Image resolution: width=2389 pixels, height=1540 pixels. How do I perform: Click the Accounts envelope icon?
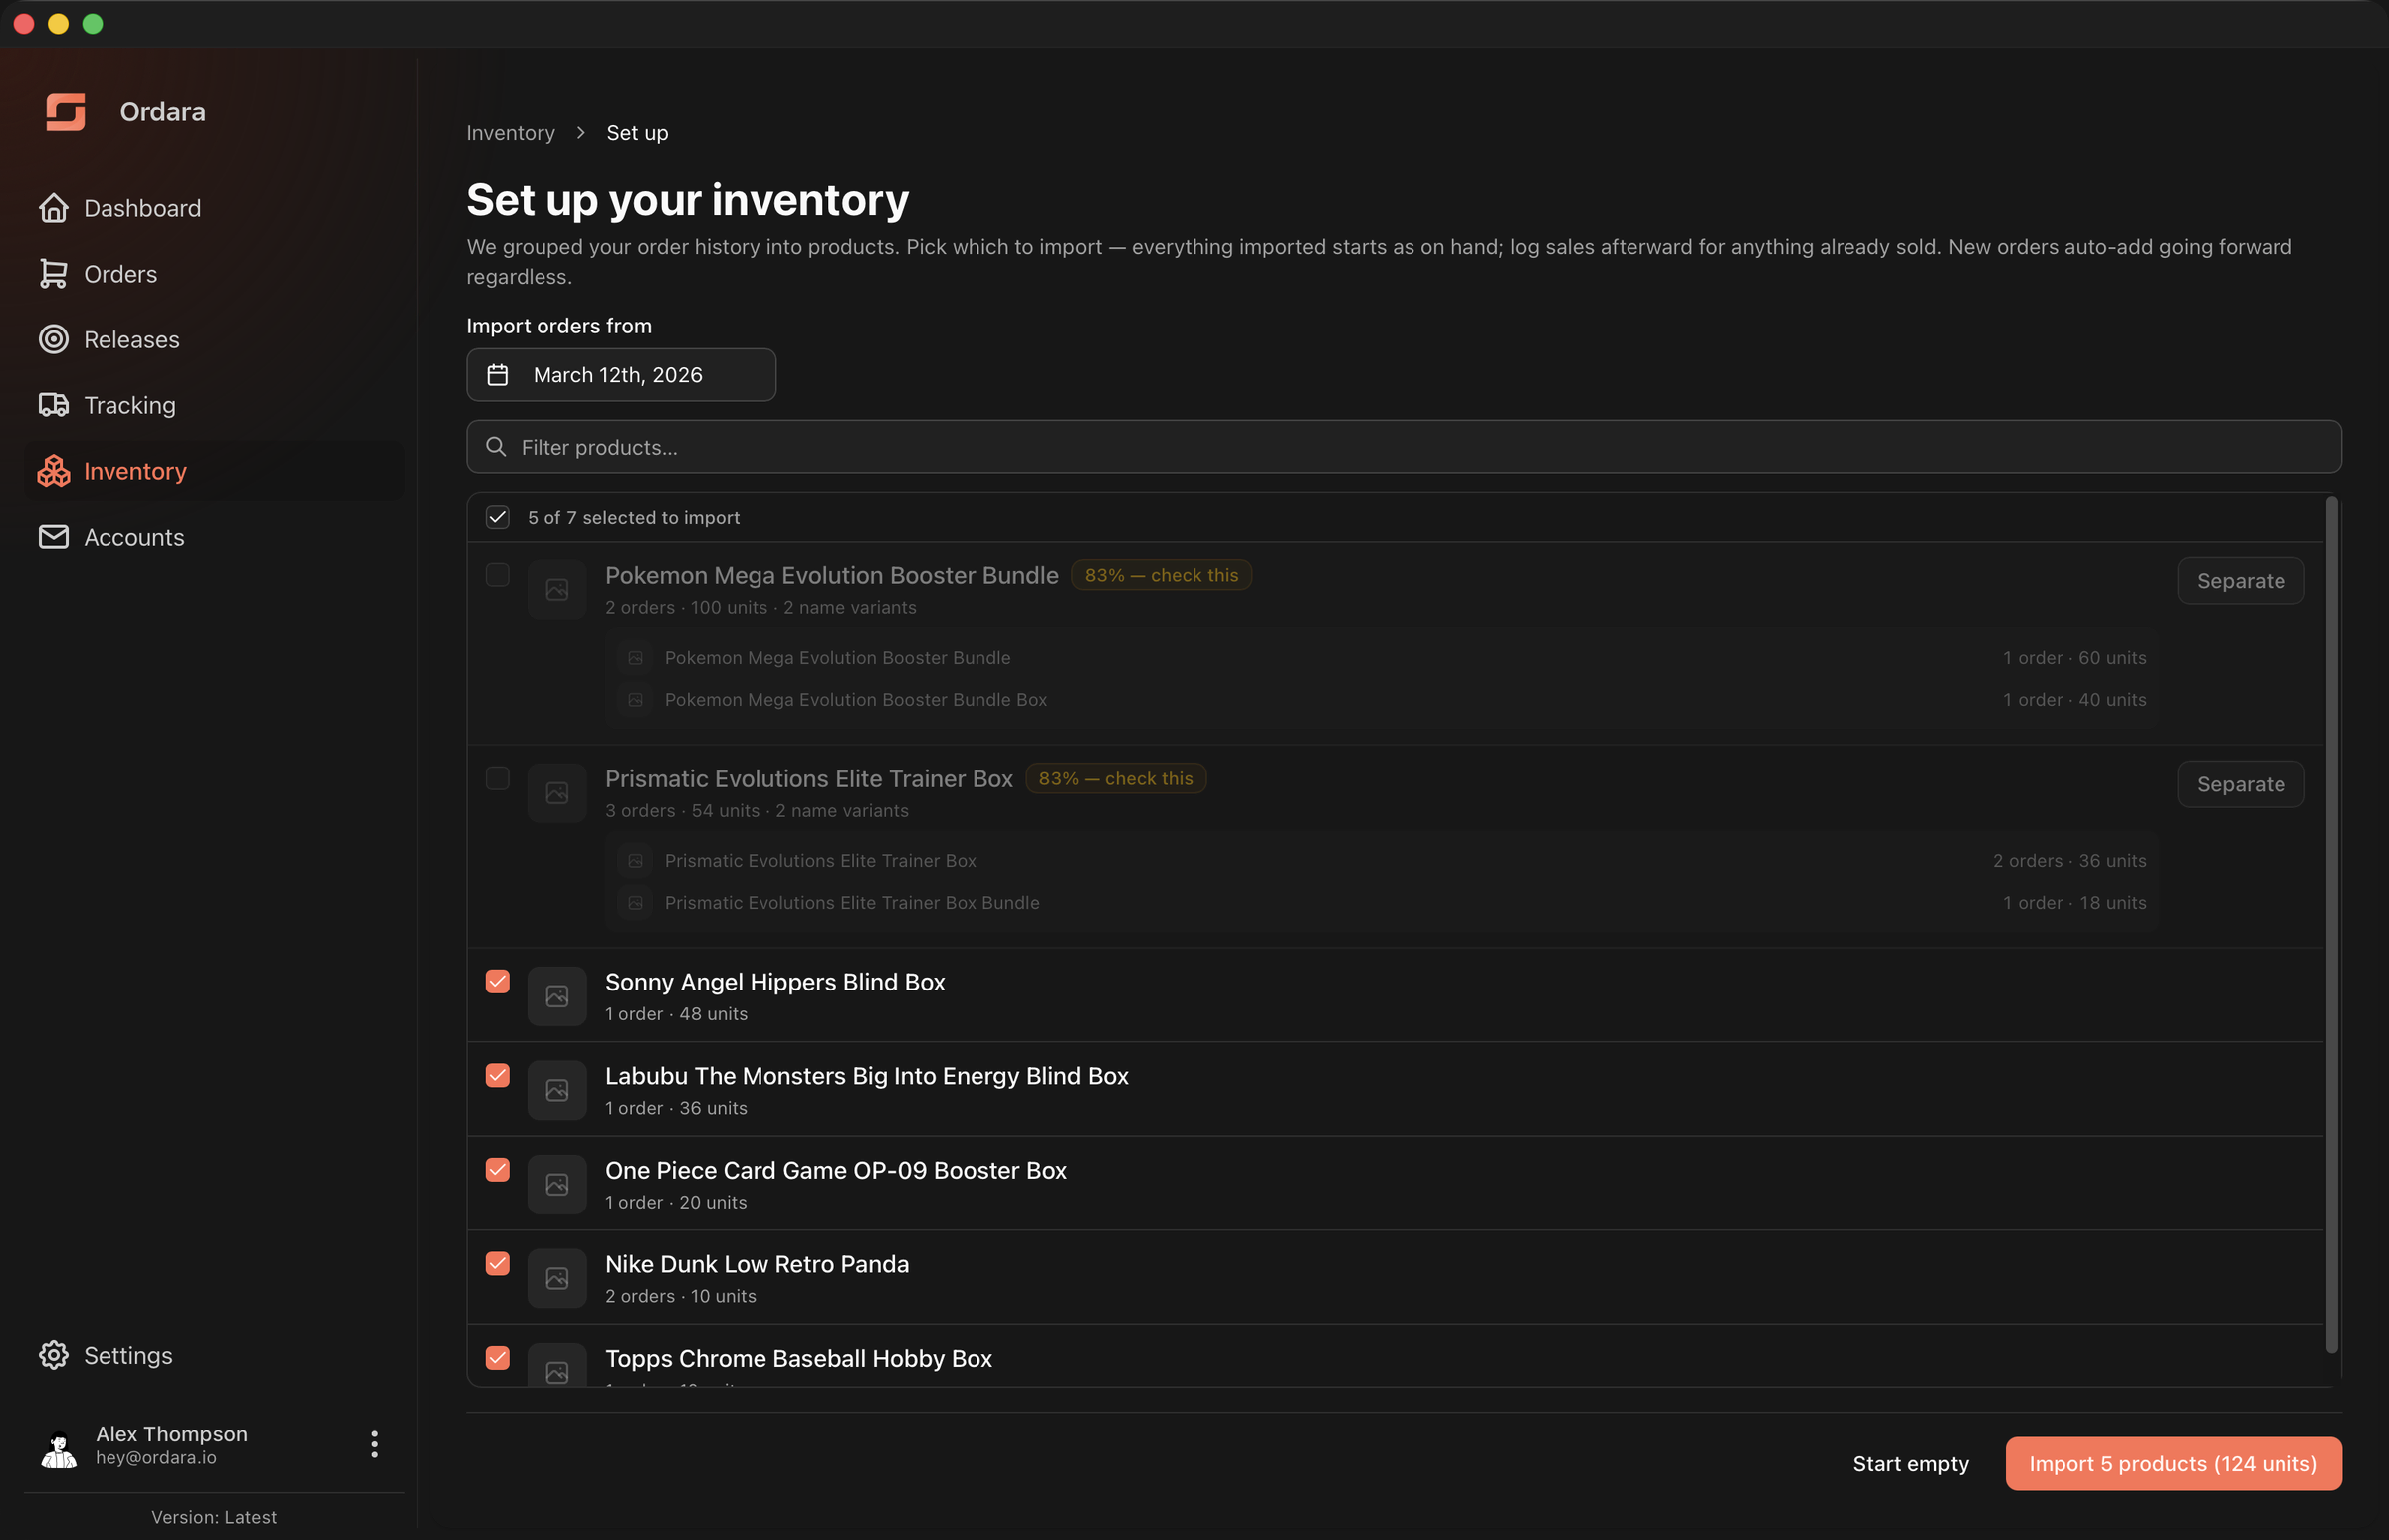[x=54, y=537]
